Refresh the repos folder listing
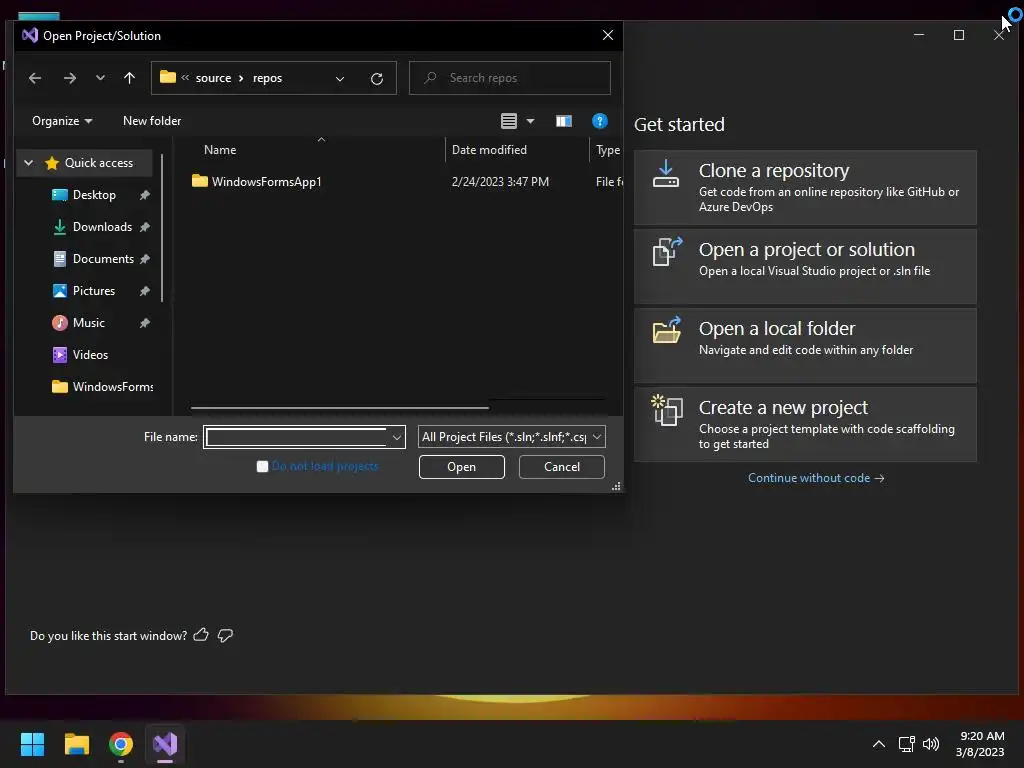Viewport: 1024px width, 768px height. [x=377, y=78]
